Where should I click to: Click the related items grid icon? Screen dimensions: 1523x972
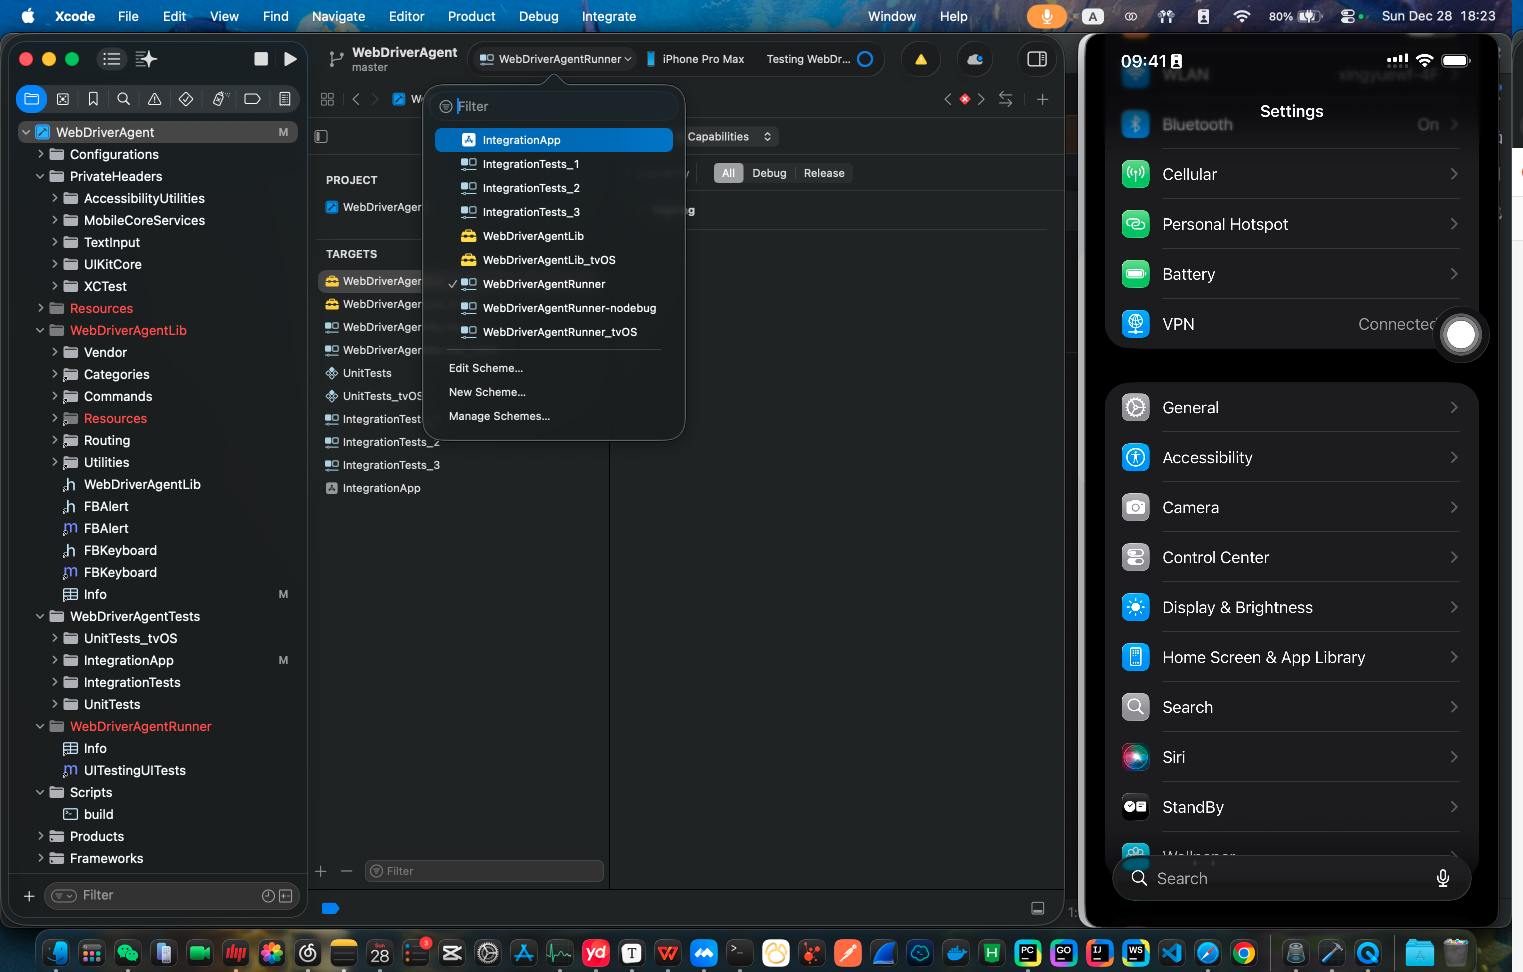(327, 99)
